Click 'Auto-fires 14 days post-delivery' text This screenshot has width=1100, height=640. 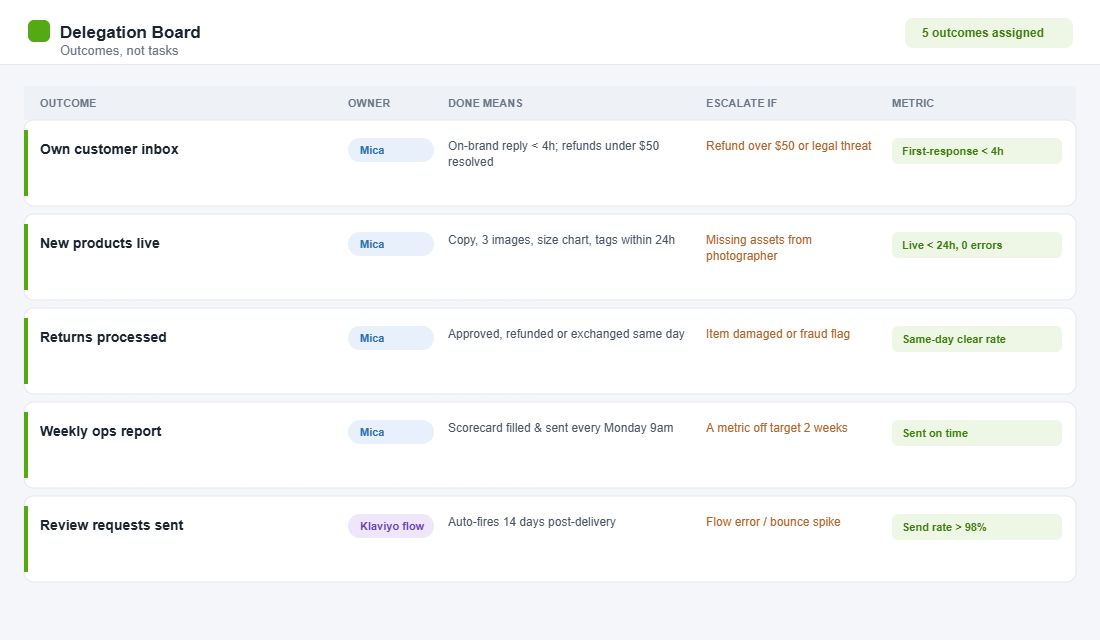pyautogui.click(x=532, y=522)
